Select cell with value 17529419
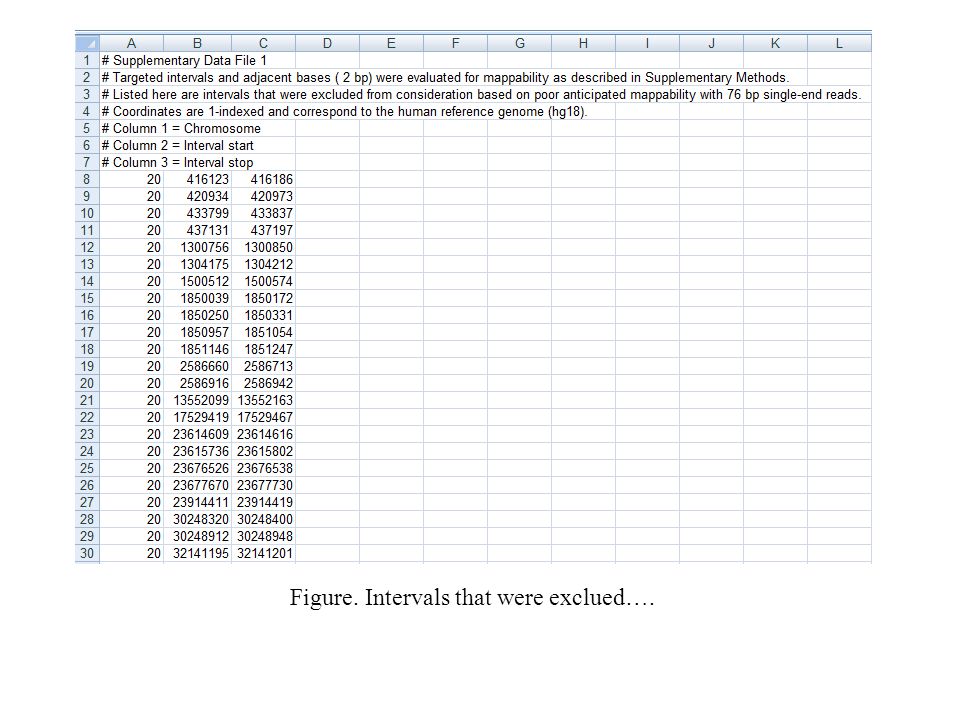The height and width of the screenshot is (720, 960). (197, 417)
